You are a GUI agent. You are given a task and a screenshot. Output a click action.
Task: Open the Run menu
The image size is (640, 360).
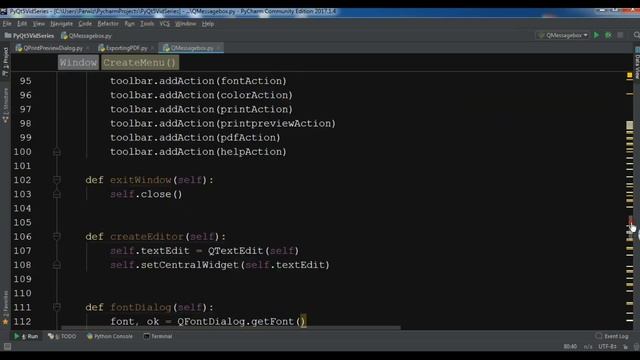point(129,24)
